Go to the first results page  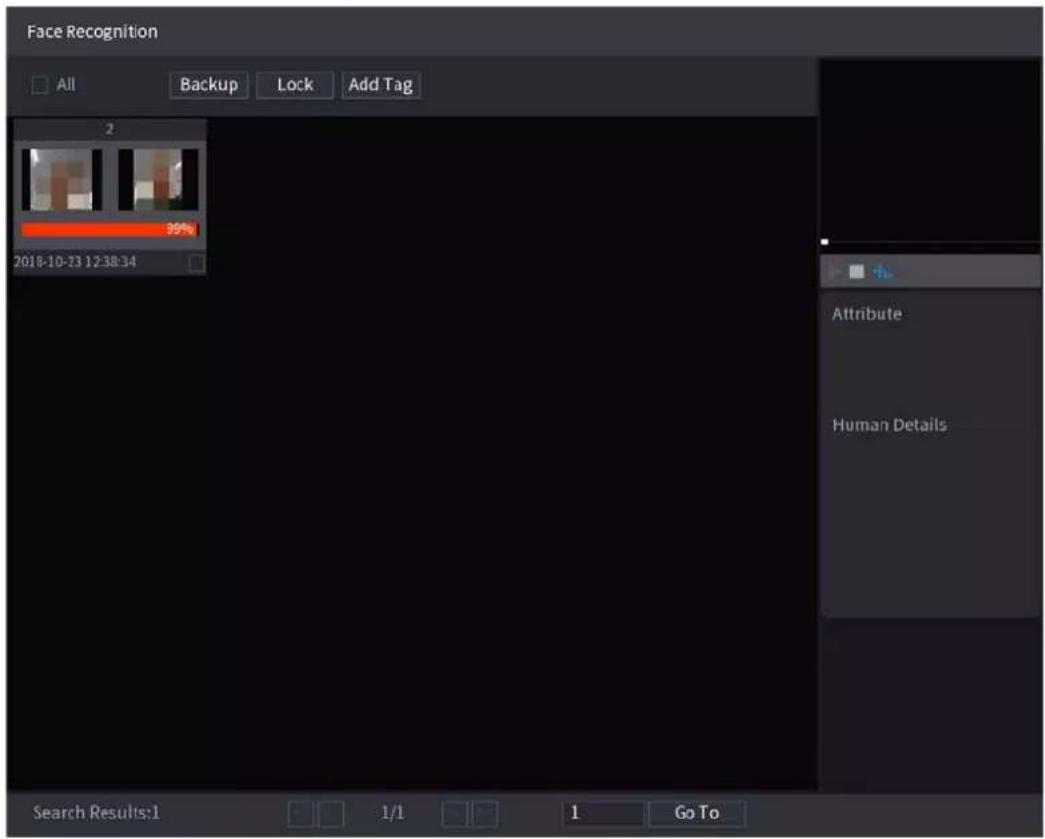pyautogui.click(x=301, y=814)
